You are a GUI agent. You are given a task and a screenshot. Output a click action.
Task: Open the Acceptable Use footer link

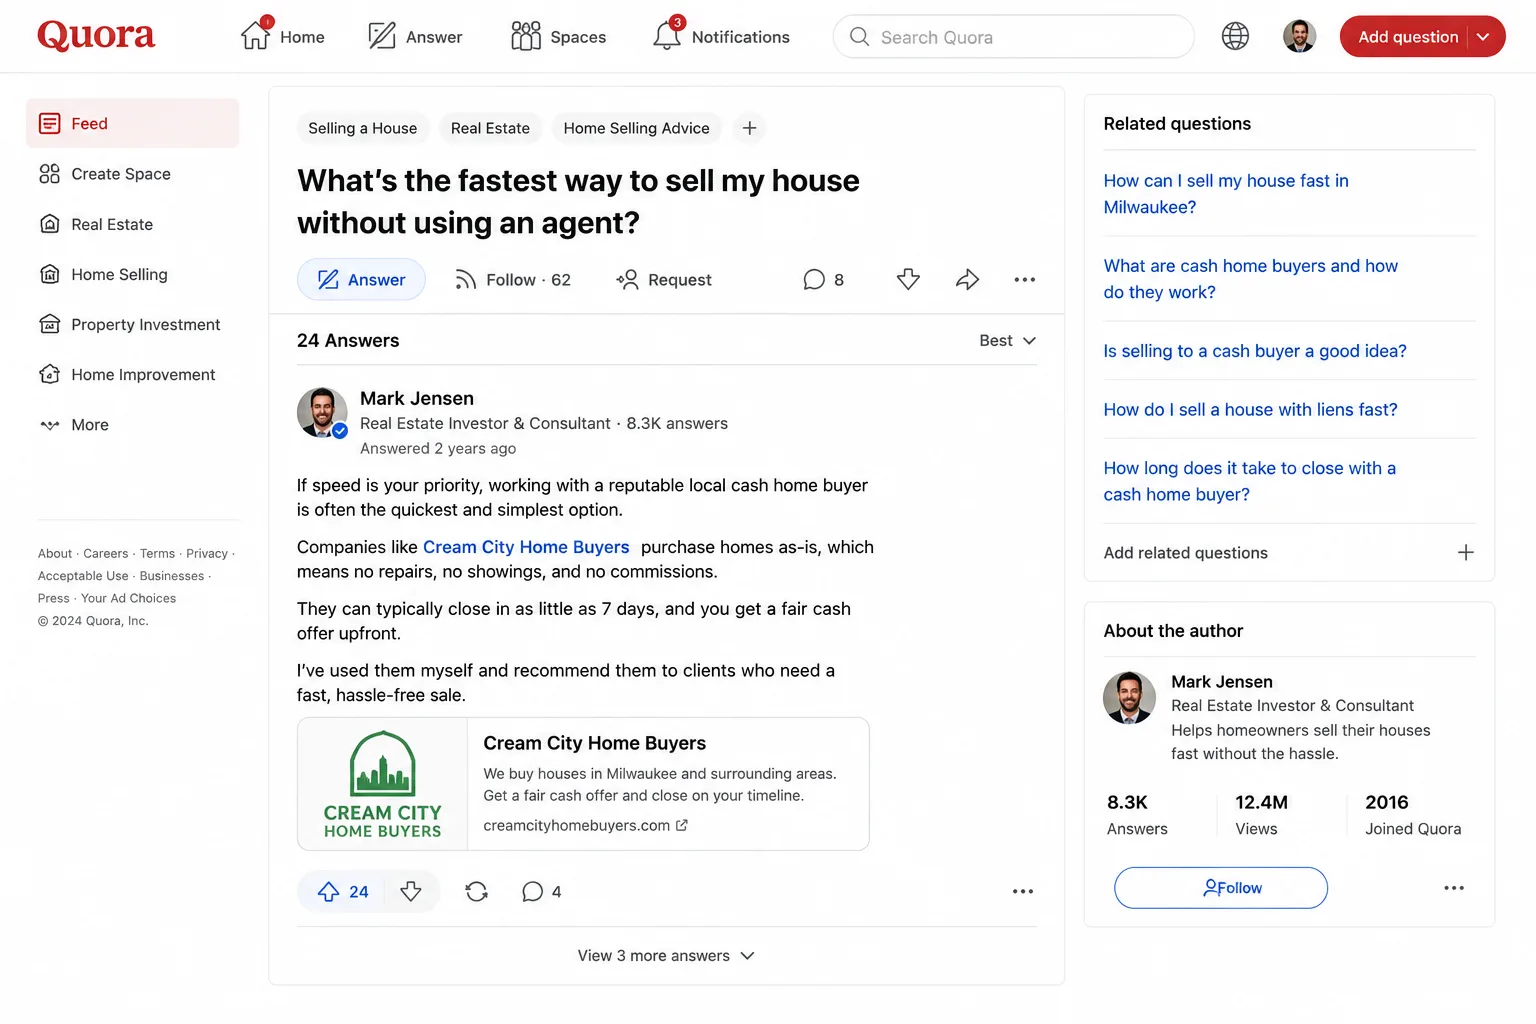tap(83, 576)
